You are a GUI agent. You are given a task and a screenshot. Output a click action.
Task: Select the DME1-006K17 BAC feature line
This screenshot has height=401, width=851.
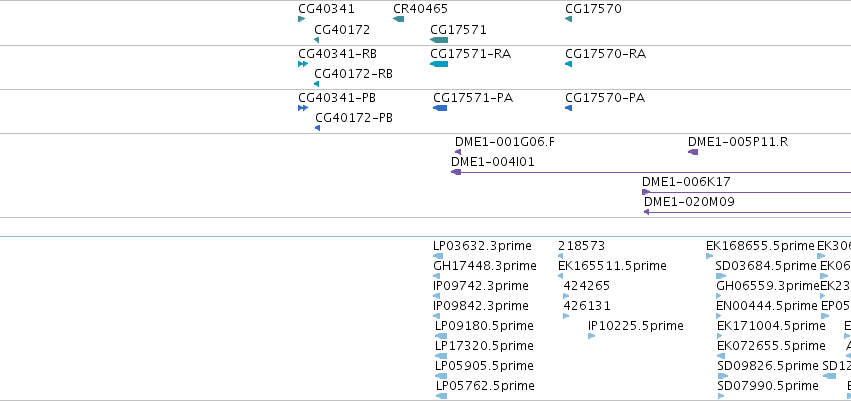tap(746, 192)
